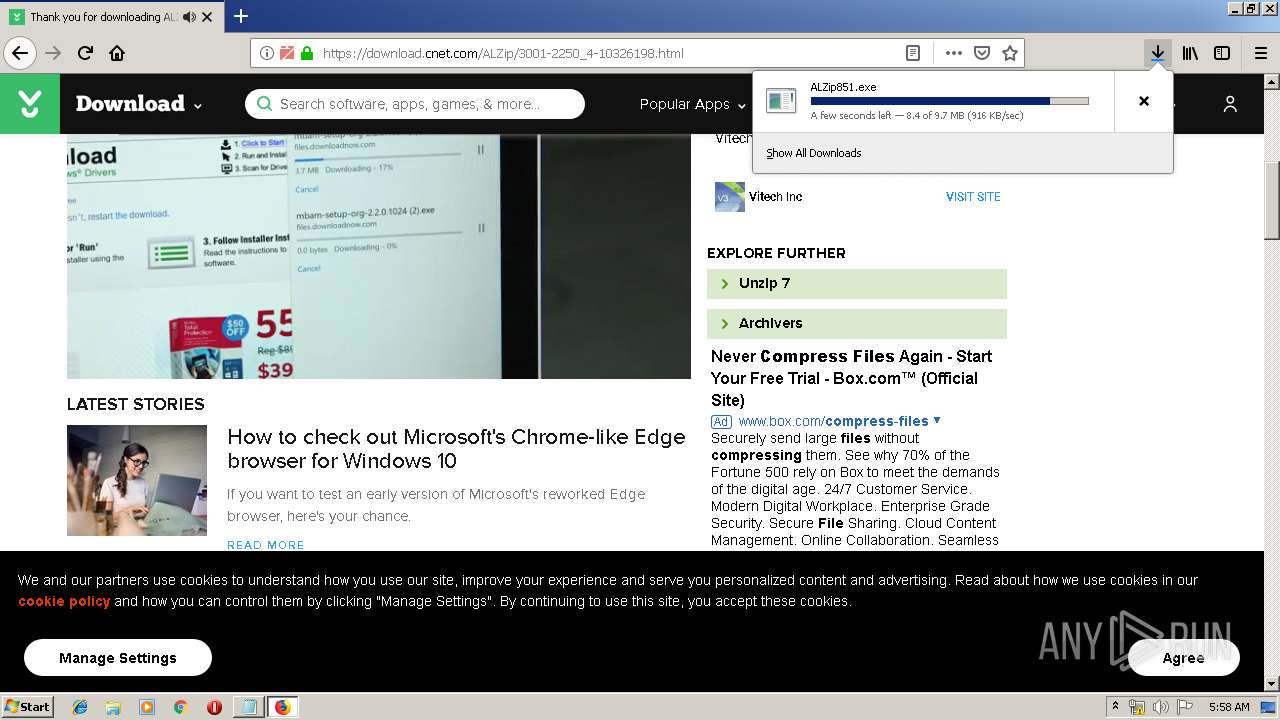The image size is (1280, 720).
Task: Cancel the ALZip851.exe download
Action: click(x=1144, y=101)
